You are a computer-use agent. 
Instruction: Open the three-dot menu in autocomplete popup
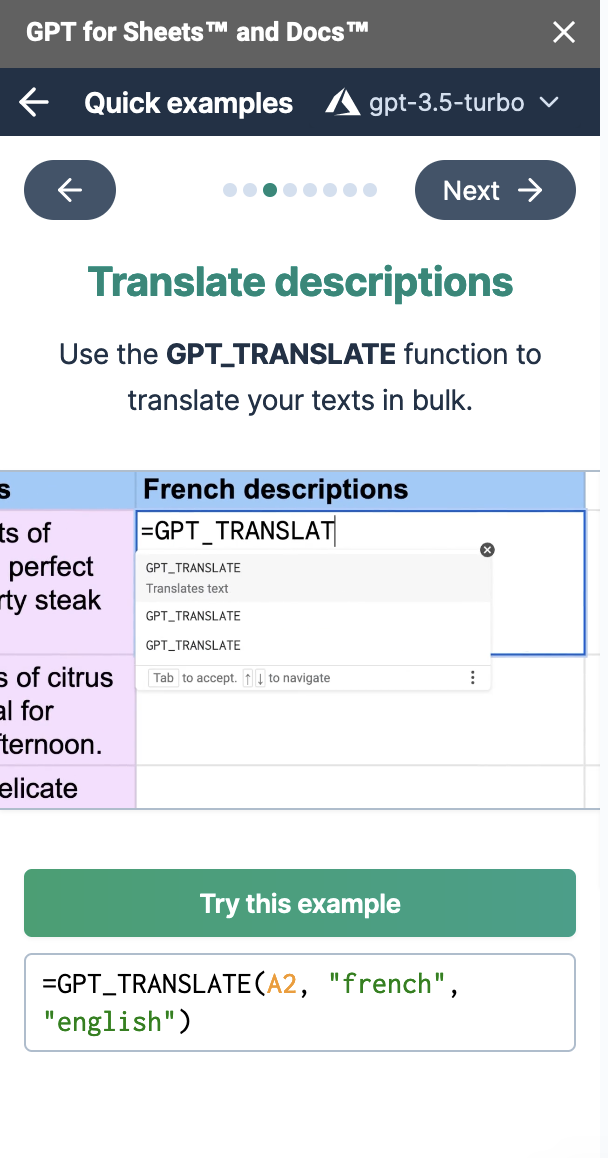click(x=473, y=678)
